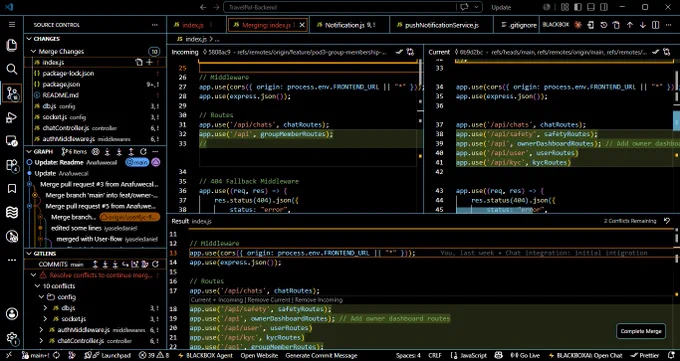Screen dimensions: 680x361
Task: Refresh the GitLens Commits view
Action: (x=155, y=264)
